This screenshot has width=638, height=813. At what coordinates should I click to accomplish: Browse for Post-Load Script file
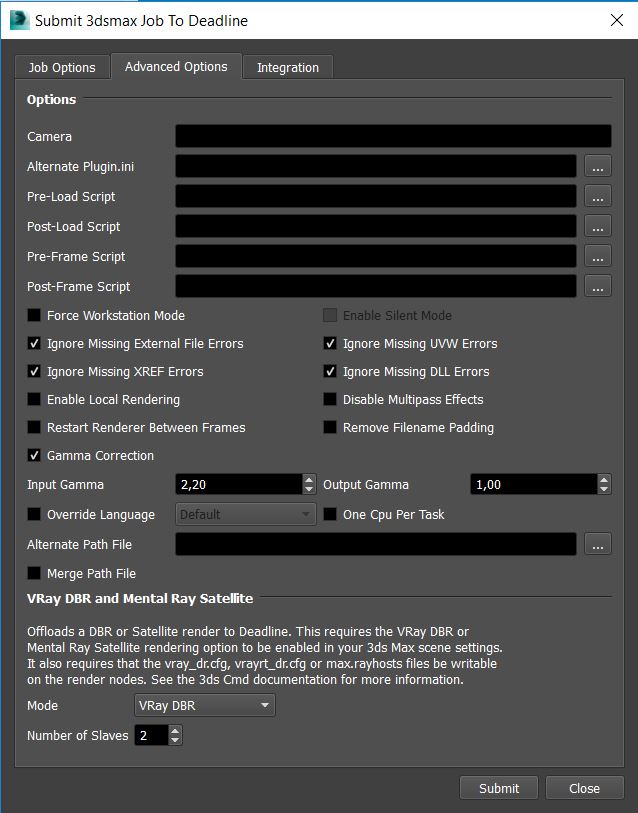597,226
